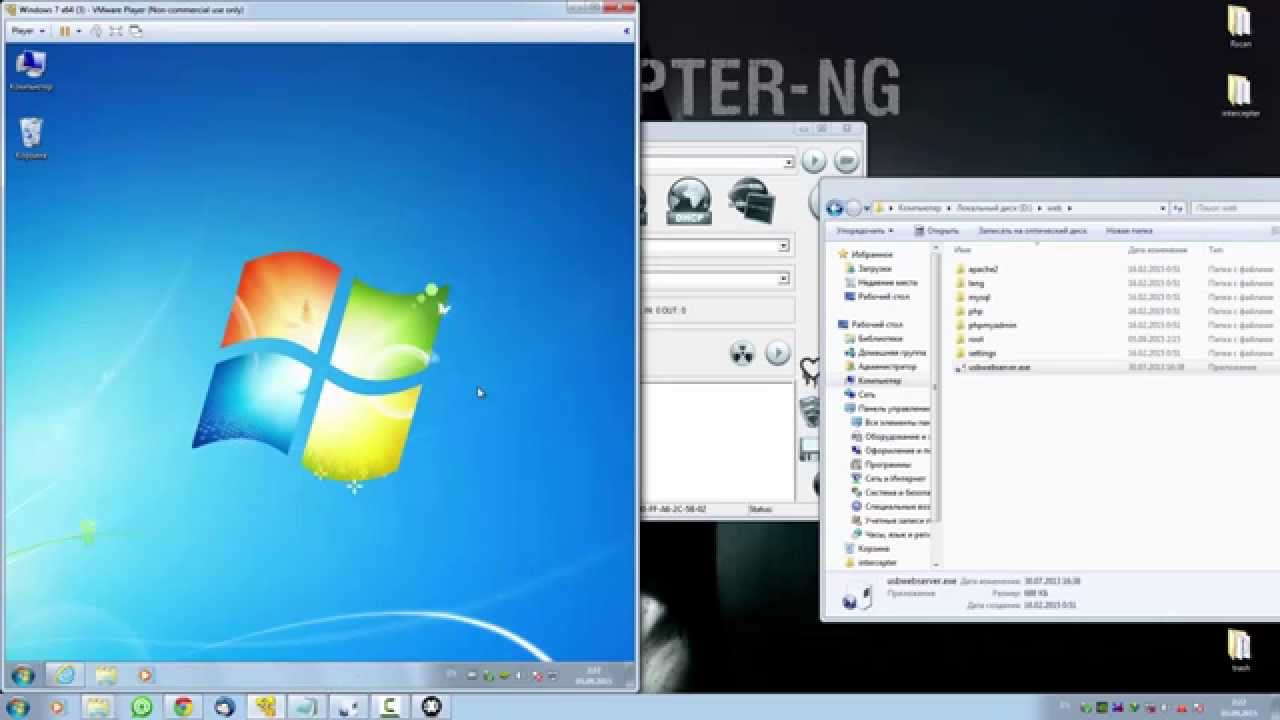Click the Explorer search field
This screenshot has height=720, width=1280.
coord(1236,208)
